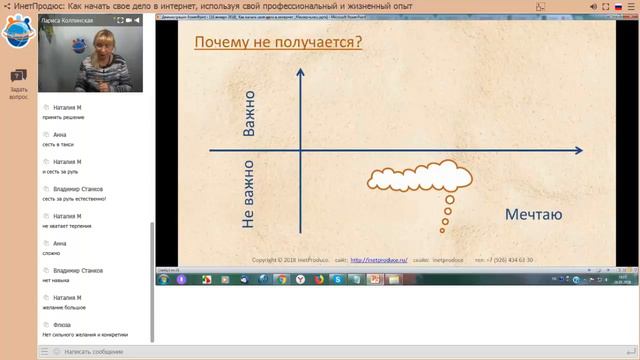Select the chat message 'сложно'

pos(51,253)
